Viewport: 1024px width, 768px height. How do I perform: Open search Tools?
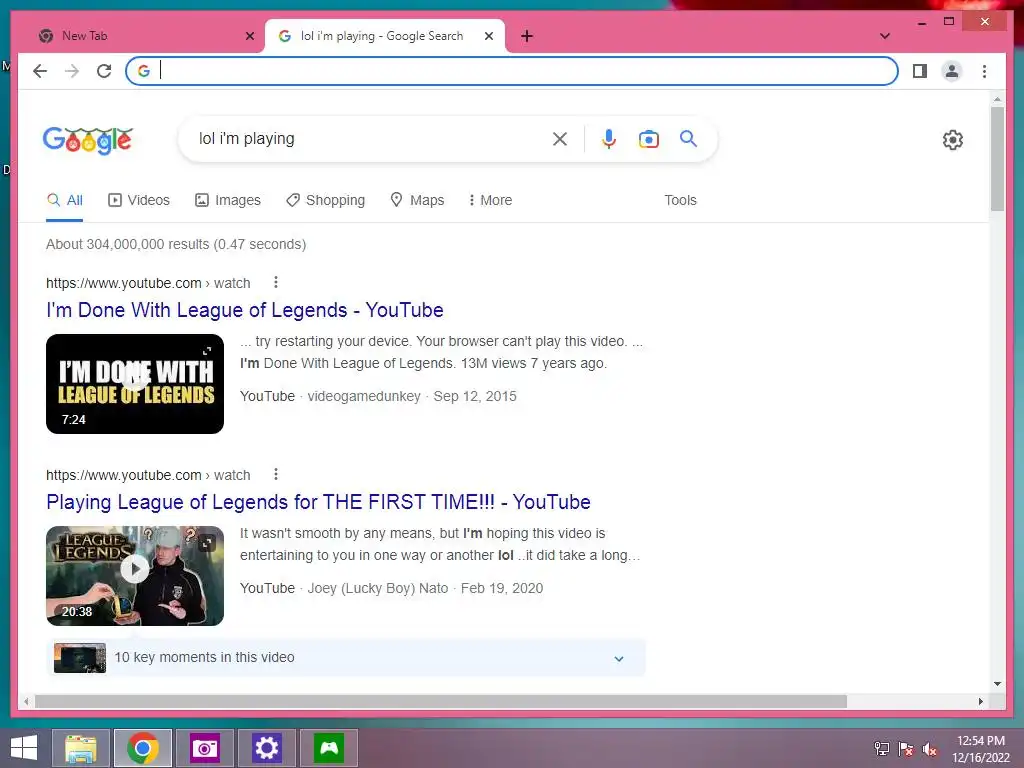pyautogui.click(x=680, y=200)
